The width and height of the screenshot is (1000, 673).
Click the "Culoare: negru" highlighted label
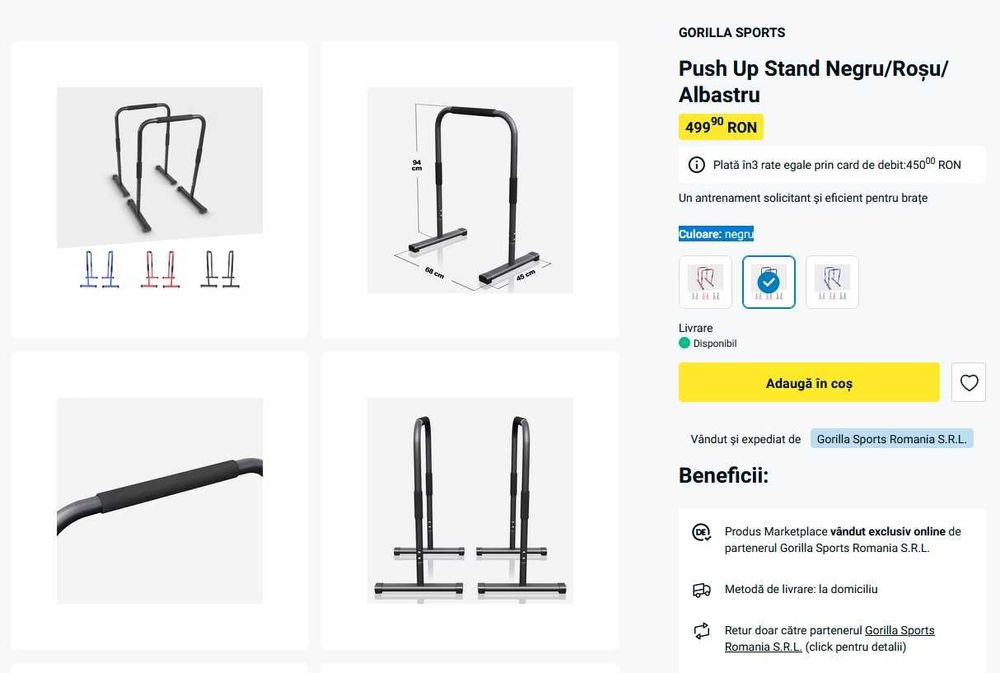716,234
